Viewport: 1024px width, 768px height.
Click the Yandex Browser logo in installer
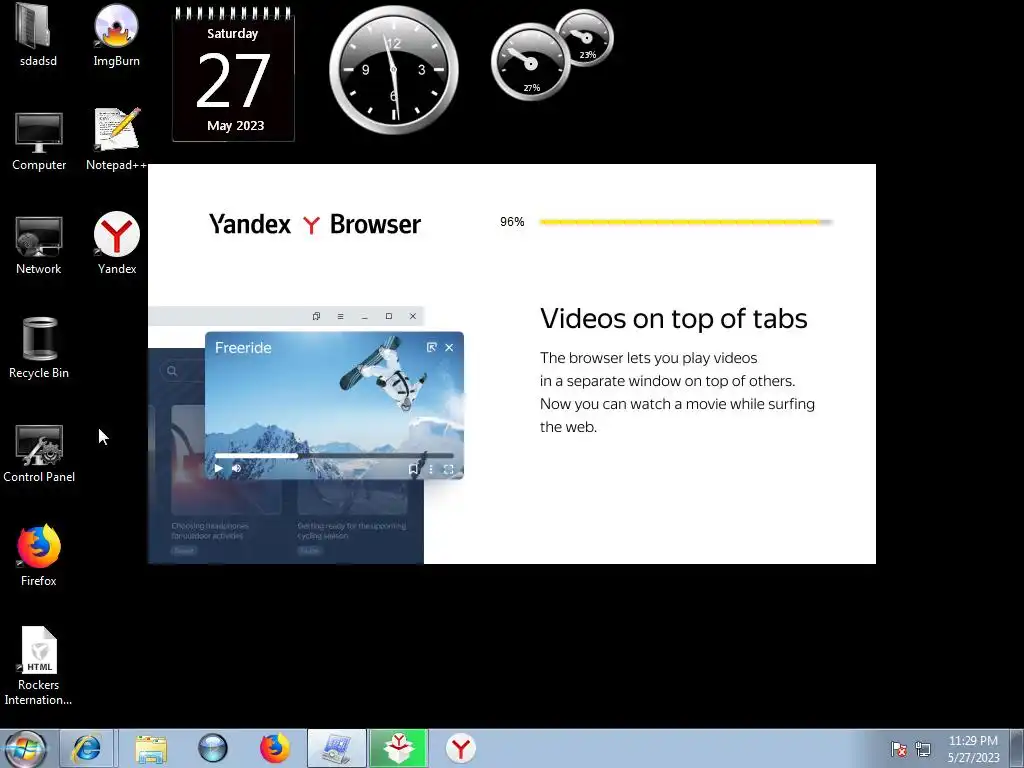coord(315,224)
